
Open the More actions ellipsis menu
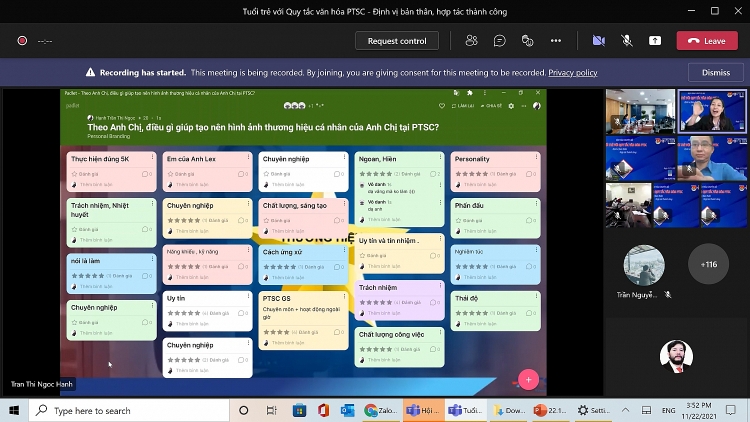(555, 41)
